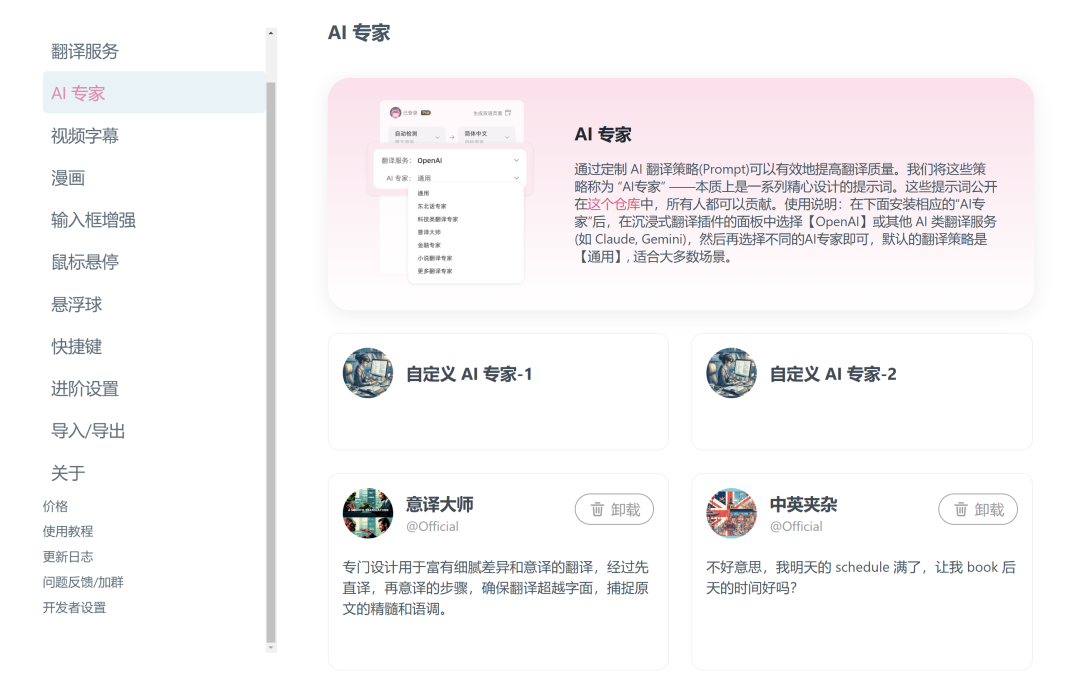The height and width of the screenshot is (688, 1080).
Task: Switch to 输入框增强 settings
Action: (93, 220)
